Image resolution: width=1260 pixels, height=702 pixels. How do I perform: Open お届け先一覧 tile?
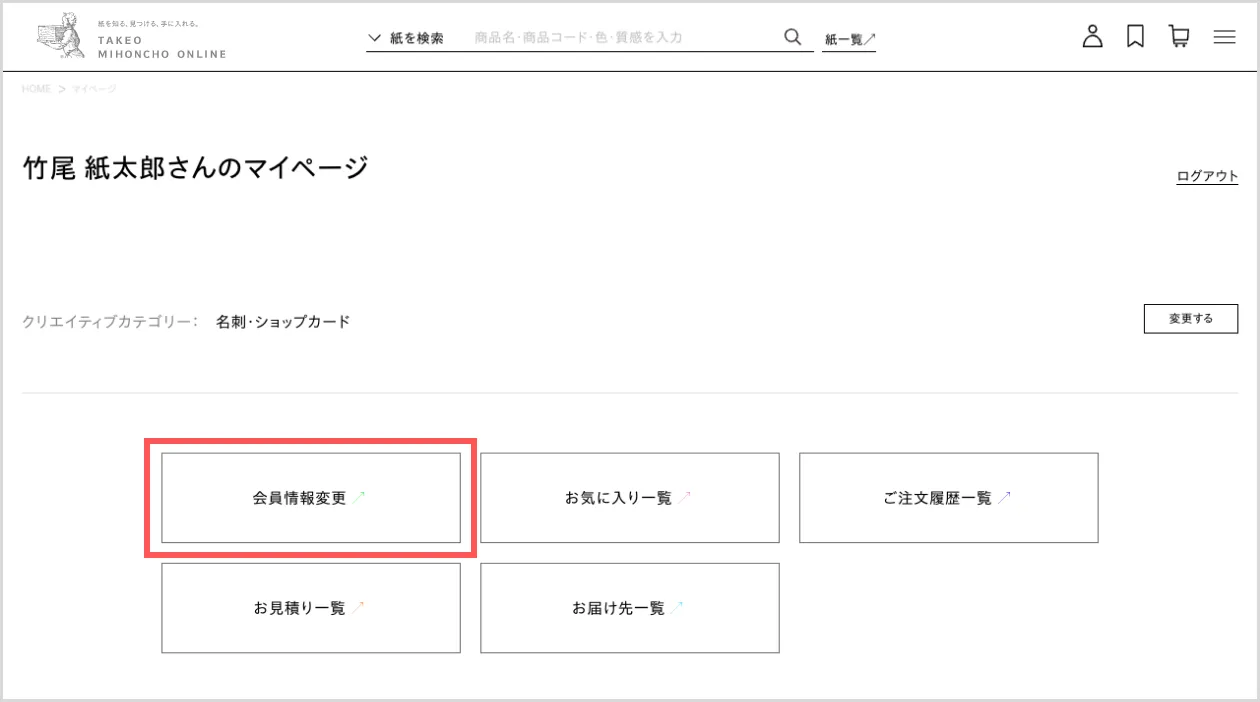tap(629, 608)
